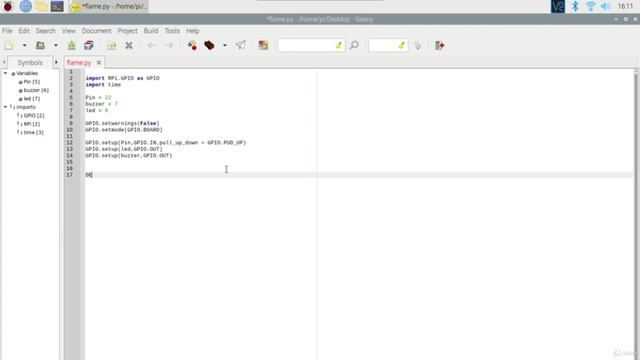The image size is (640, 360).
Task: Switch to the Symbols sidebar tab
Action: (x=30, y=62)
